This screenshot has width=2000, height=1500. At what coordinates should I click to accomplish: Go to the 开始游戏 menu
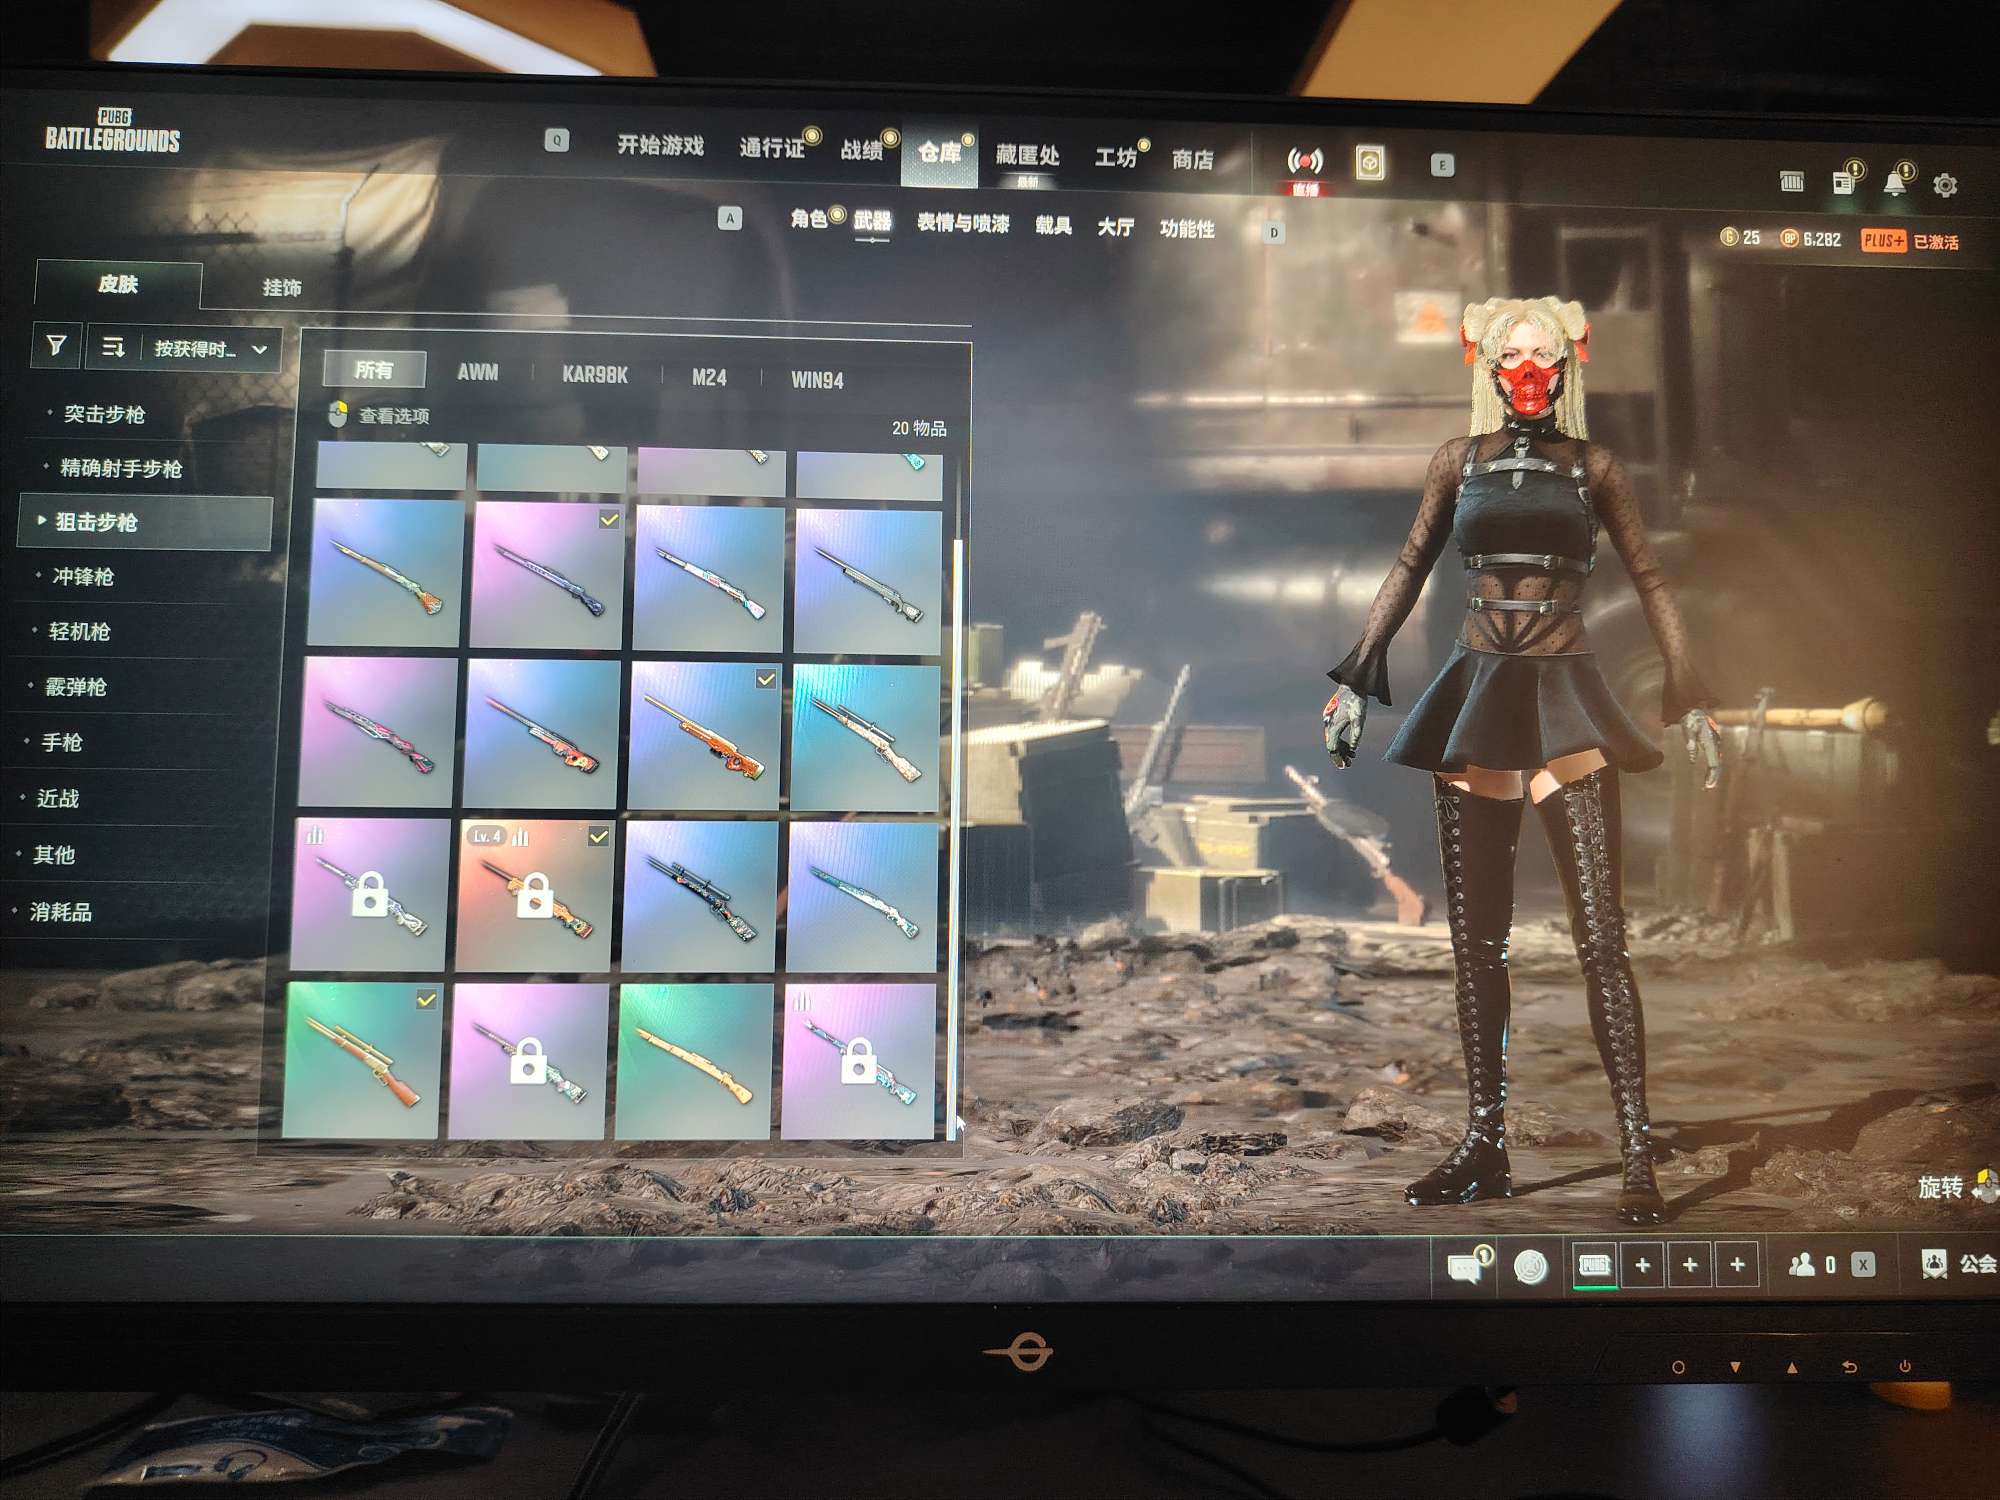tap(660, 145)
